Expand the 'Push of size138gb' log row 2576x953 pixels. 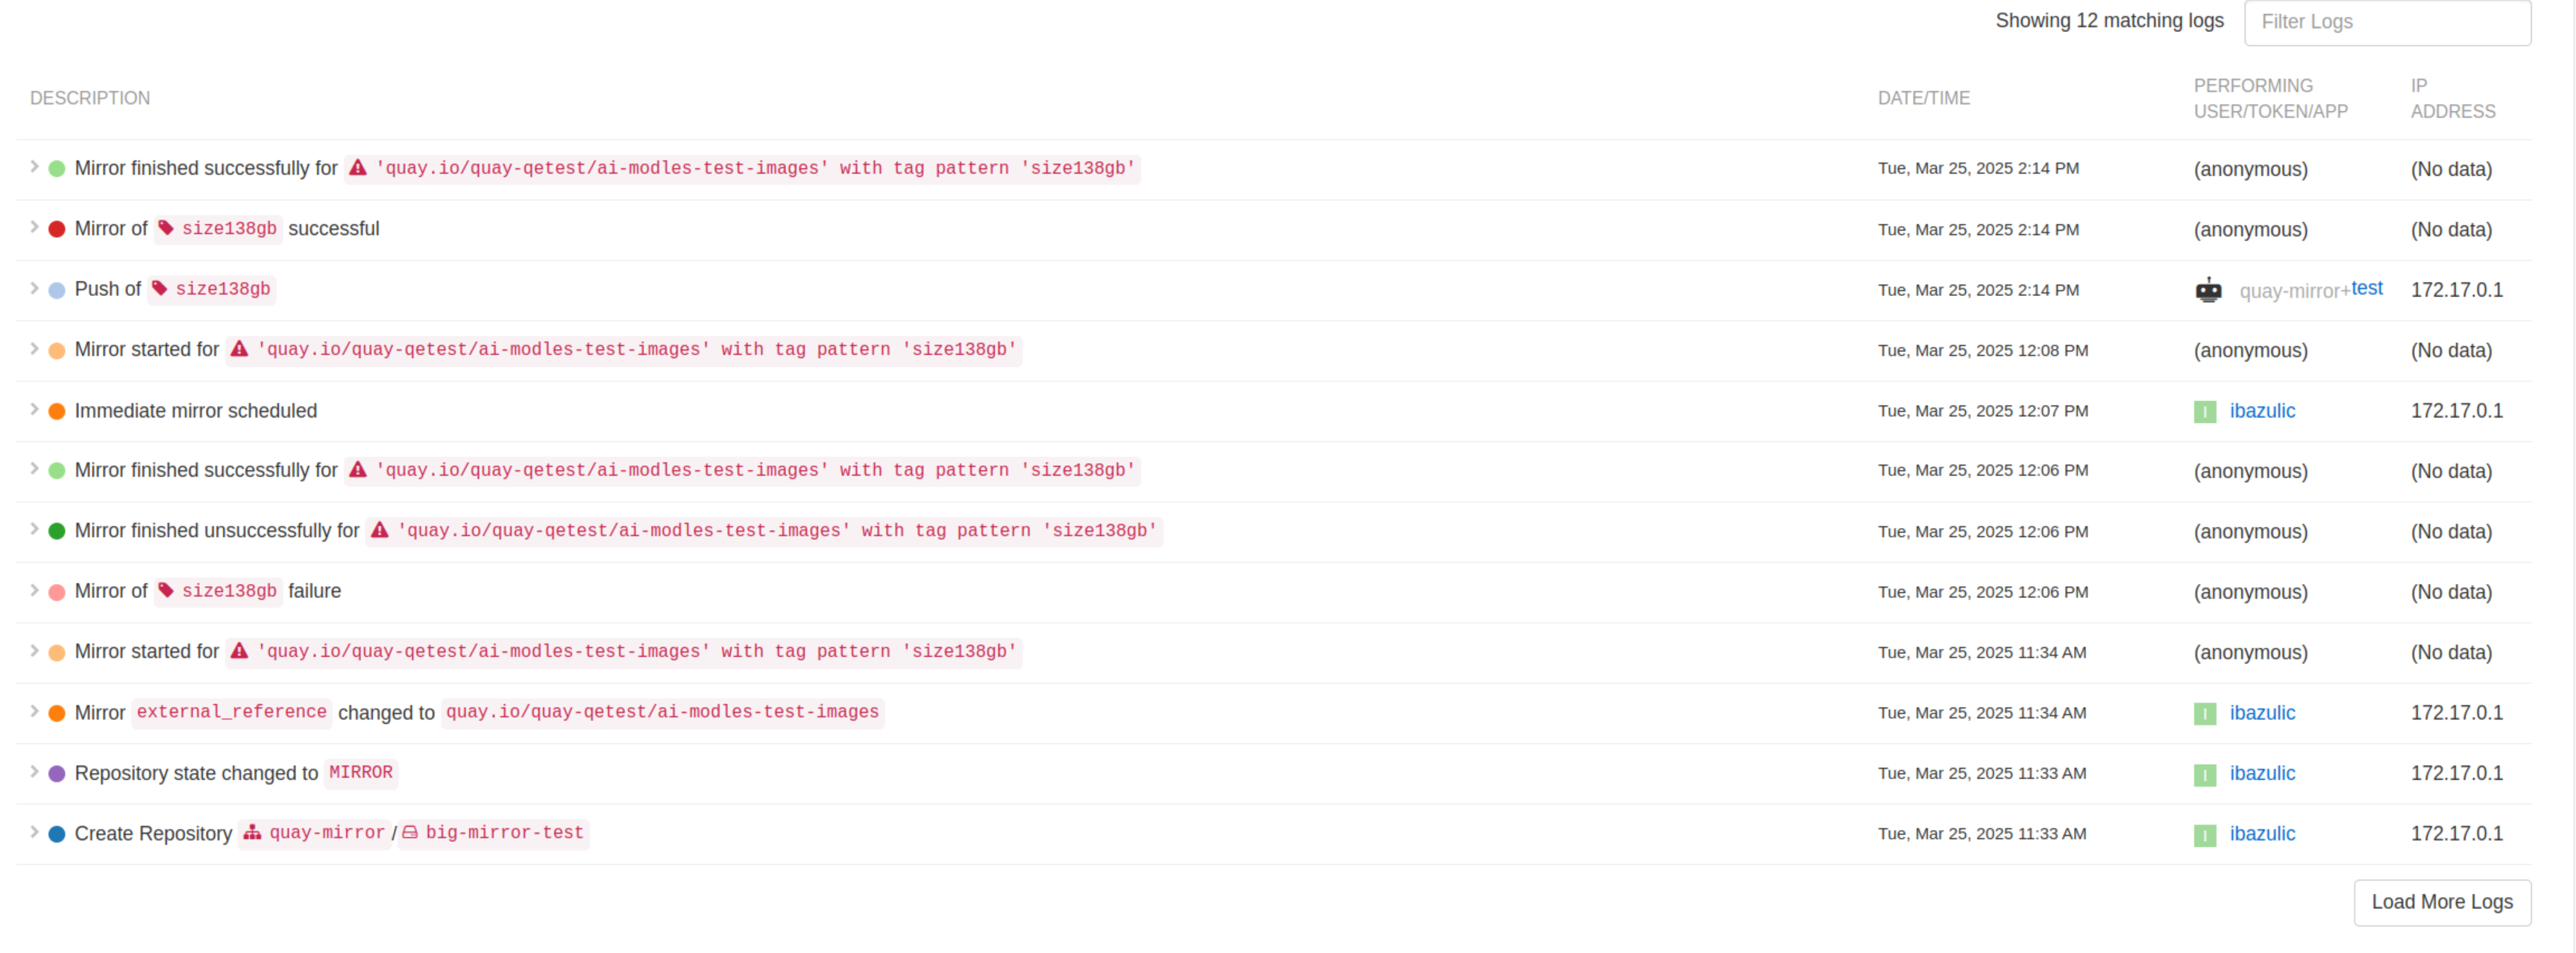point(34,288)
